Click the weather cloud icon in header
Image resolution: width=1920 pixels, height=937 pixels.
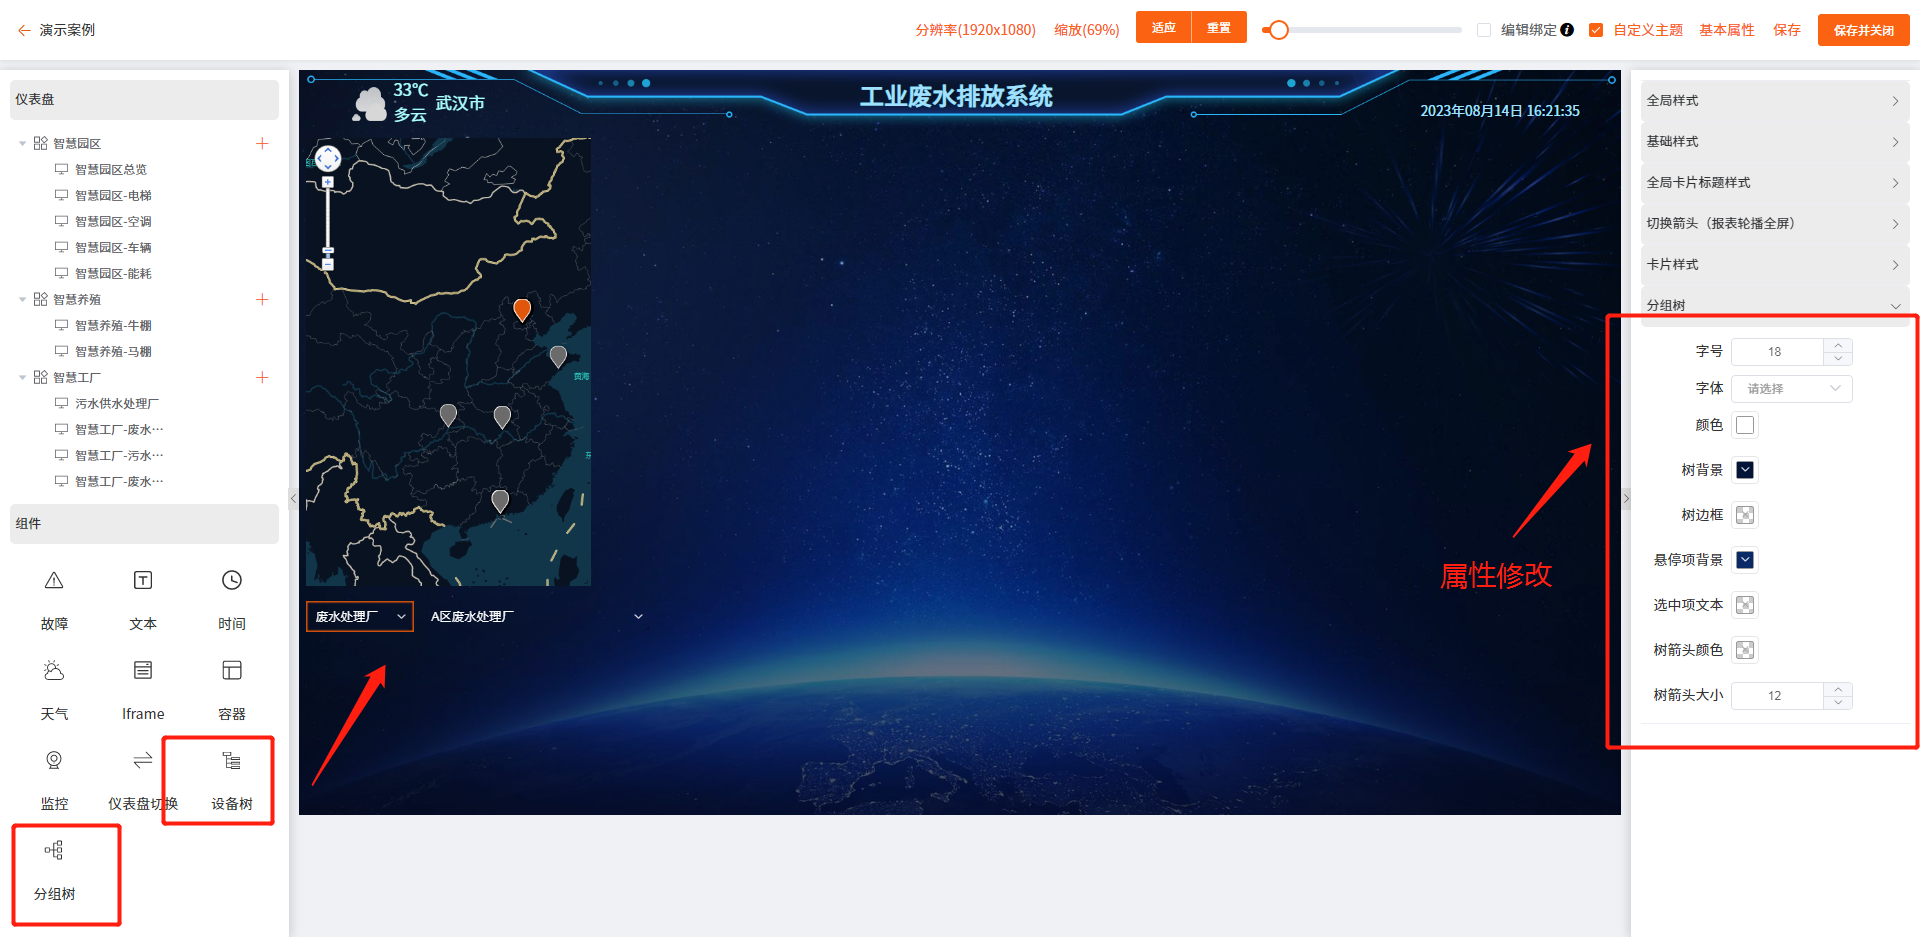tap(370, 104)
